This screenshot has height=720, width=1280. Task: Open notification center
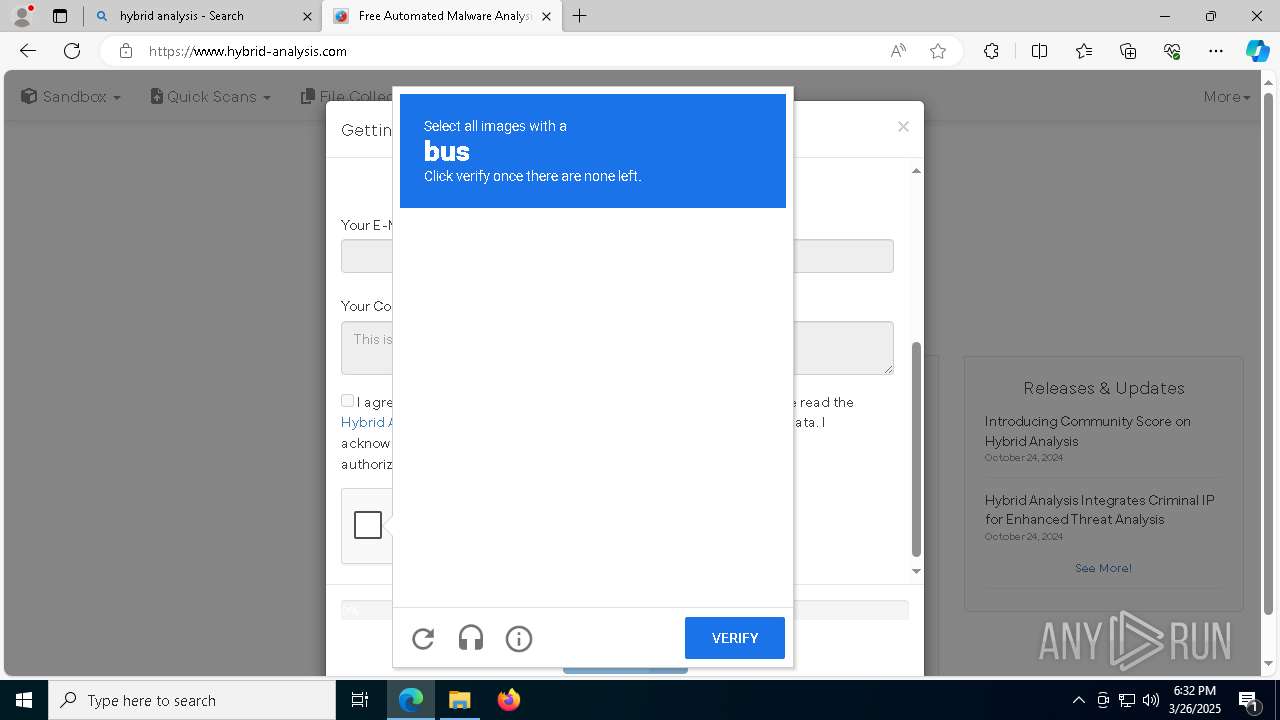[x=1249, y=700]
